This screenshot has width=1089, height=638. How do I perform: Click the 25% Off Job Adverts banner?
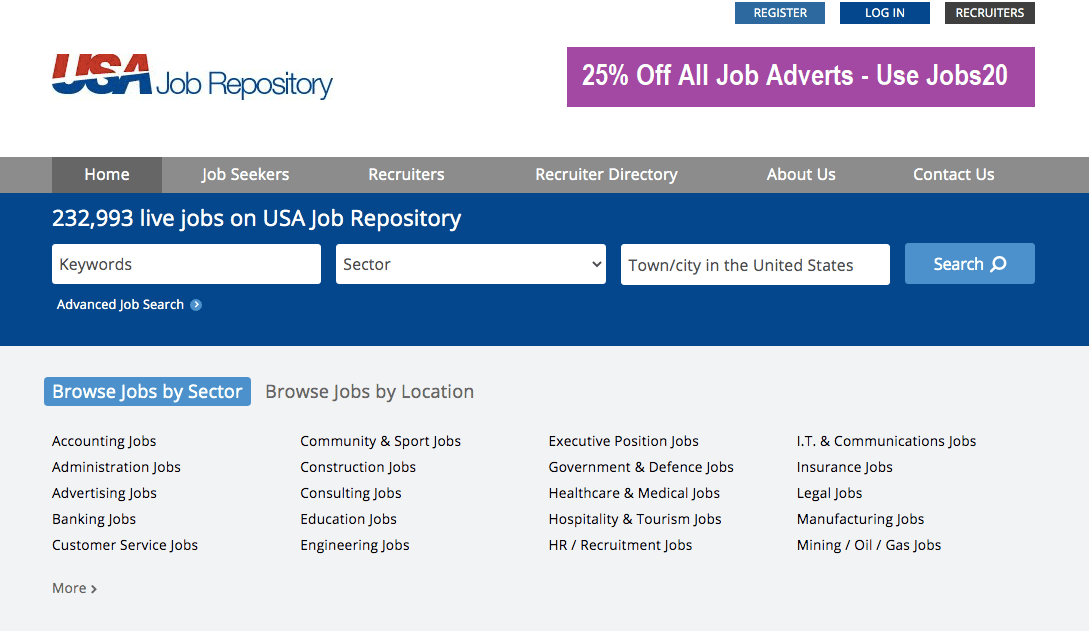800,77
